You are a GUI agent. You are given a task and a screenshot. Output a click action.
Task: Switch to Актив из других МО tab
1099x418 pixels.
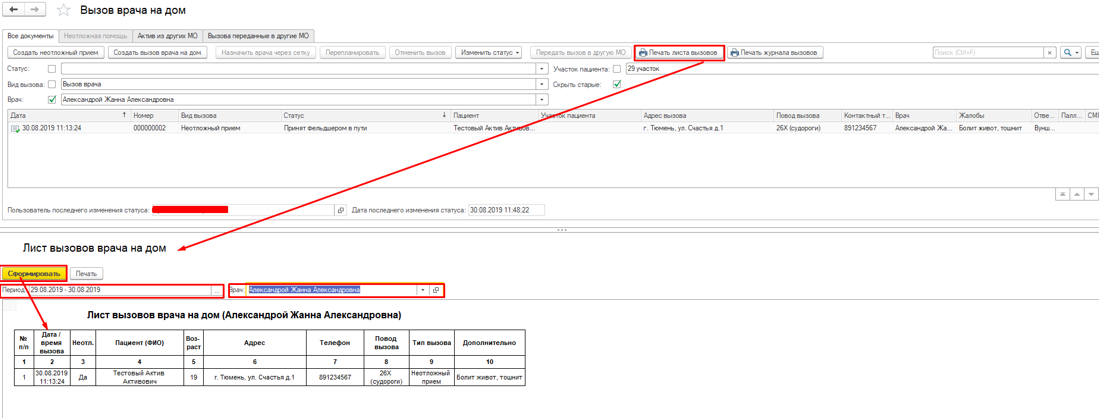pyautogui.click(x=167, y=36)
